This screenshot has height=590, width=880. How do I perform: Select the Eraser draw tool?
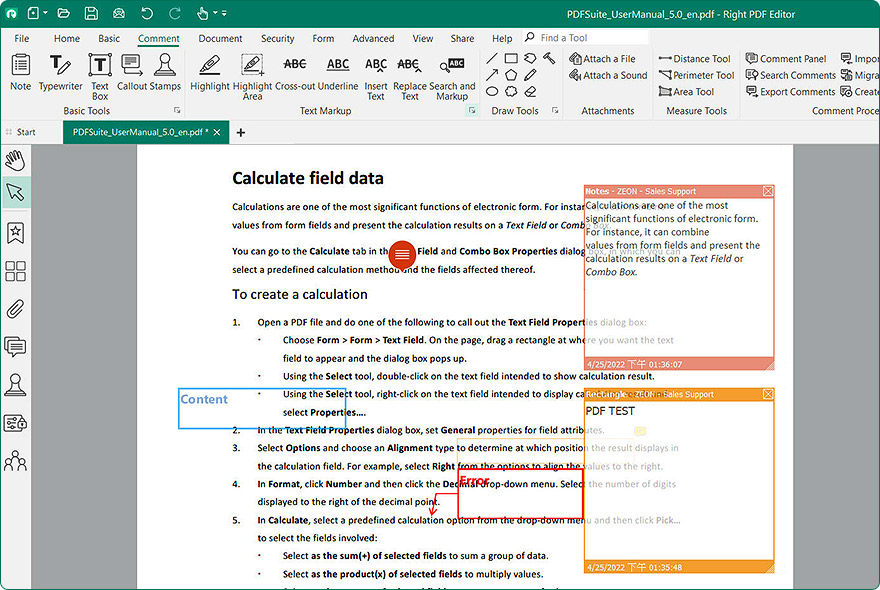530,92
